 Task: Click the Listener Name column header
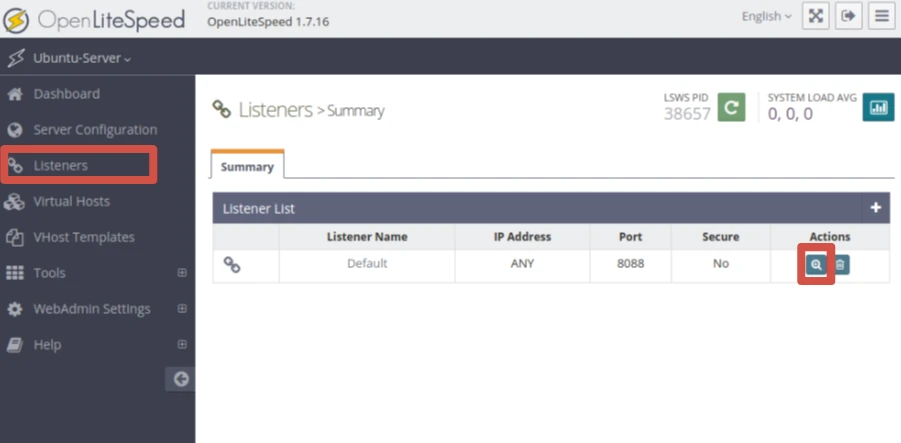point(367,237)
